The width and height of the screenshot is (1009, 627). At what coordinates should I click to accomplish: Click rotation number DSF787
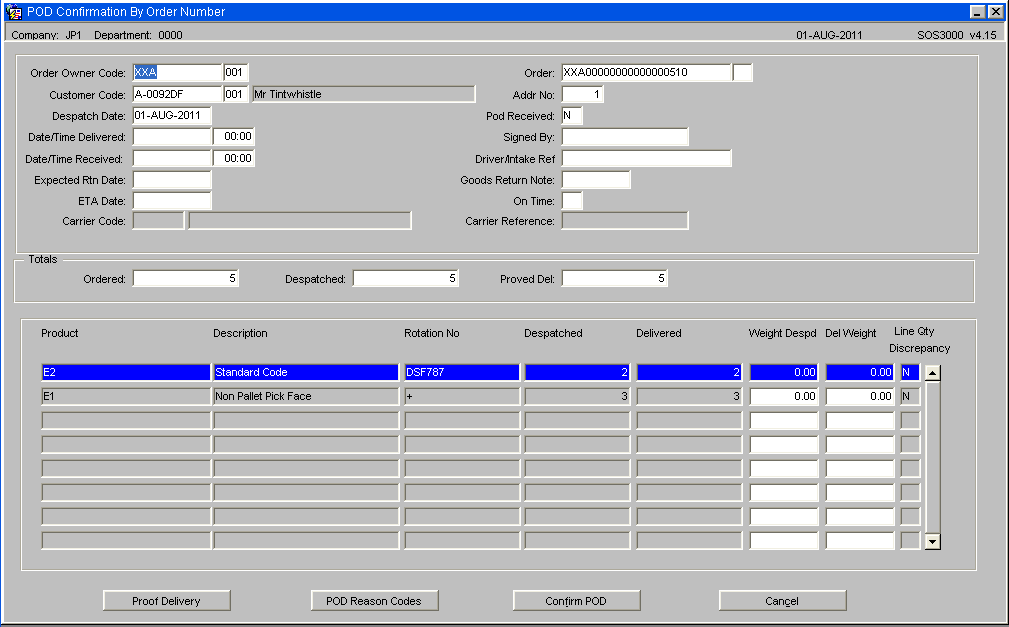(x=461, y=372)
